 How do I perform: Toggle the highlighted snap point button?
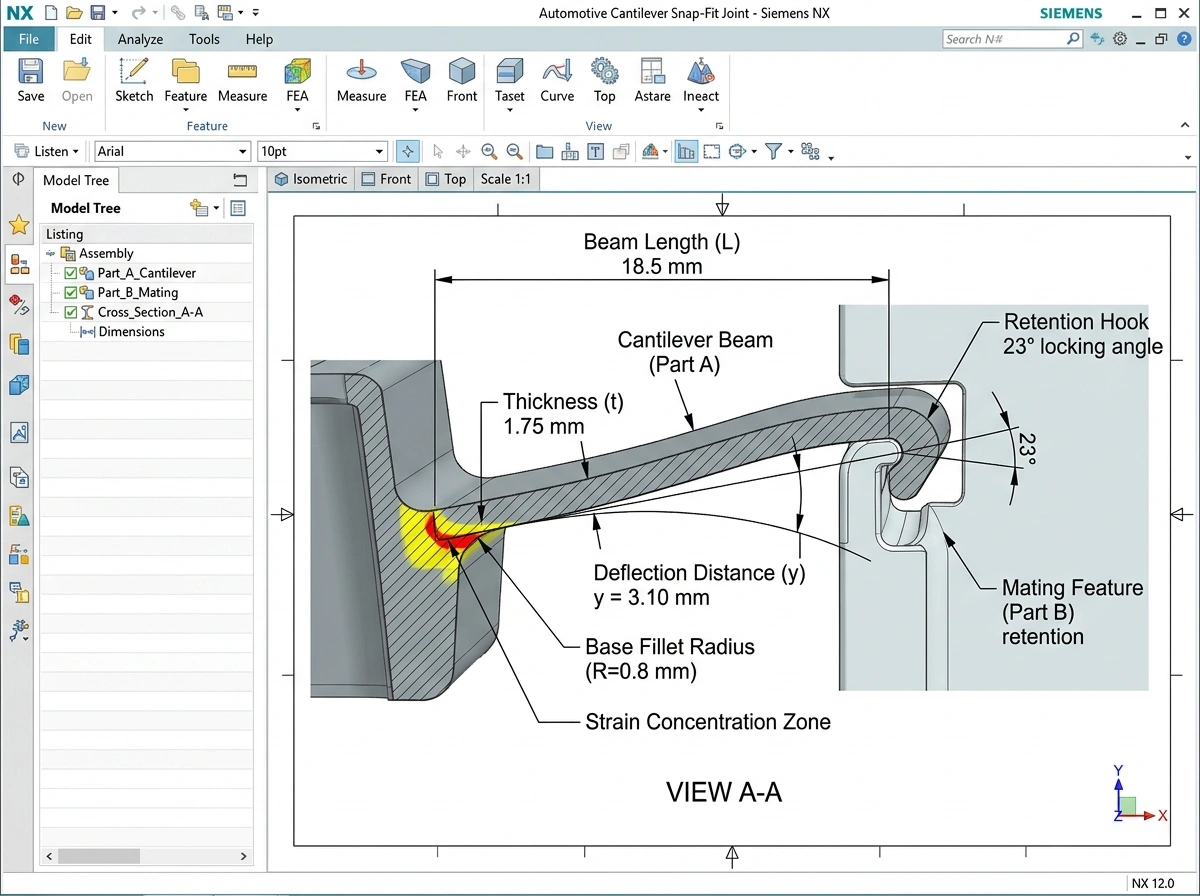(x=407, y=152)
